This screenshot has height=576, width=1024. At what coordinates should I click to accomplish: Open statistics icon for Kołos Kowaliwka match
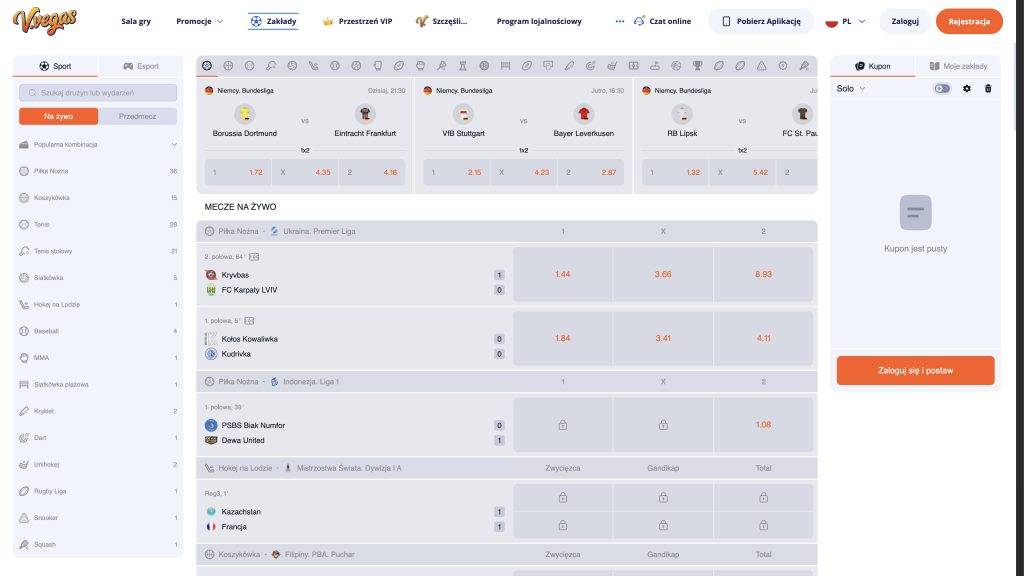pyautogui.click(x=249, y=321)
